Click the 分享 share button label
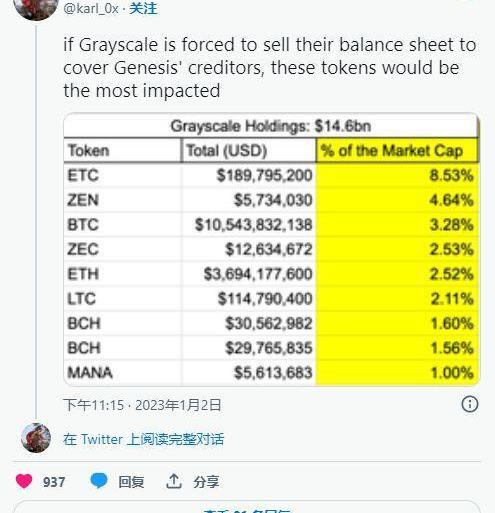This screenshot has width=495, height=513. 206,482
